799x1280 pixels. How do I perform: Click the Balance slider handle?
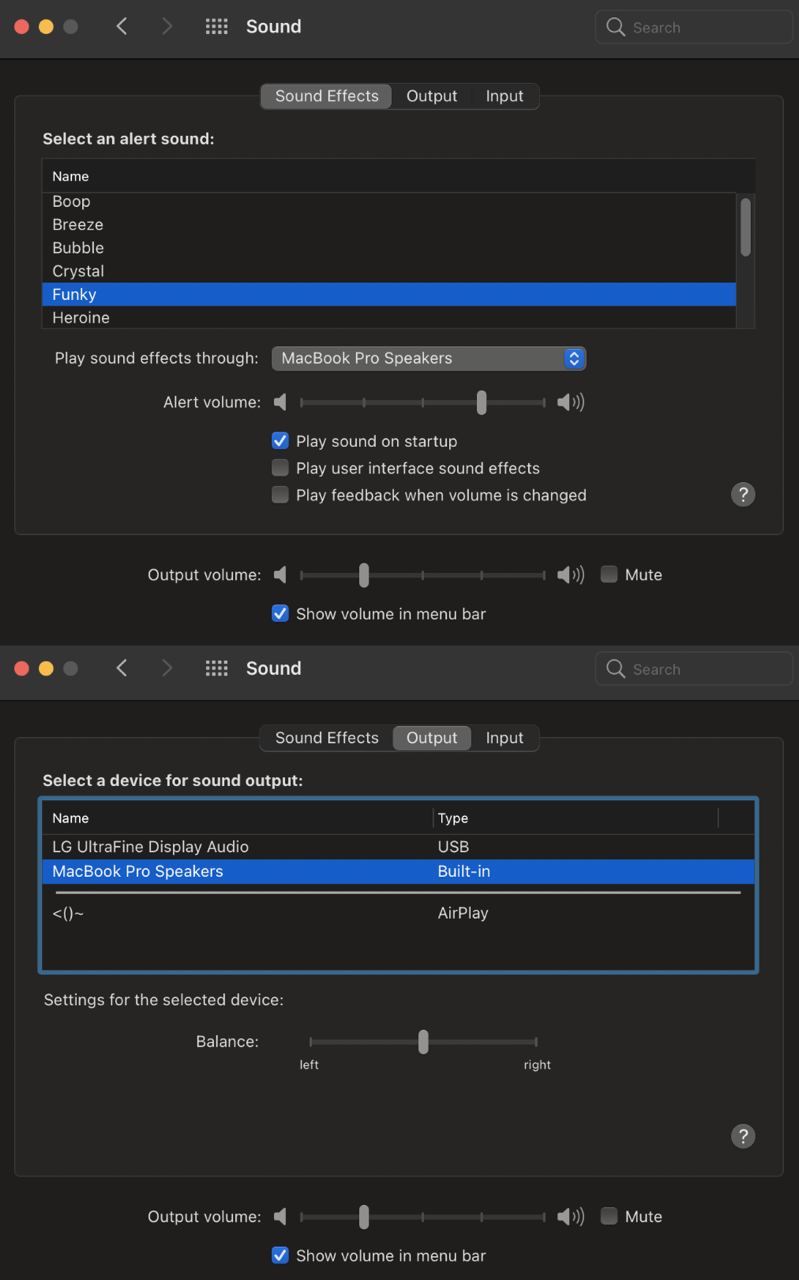point(423,1042)
